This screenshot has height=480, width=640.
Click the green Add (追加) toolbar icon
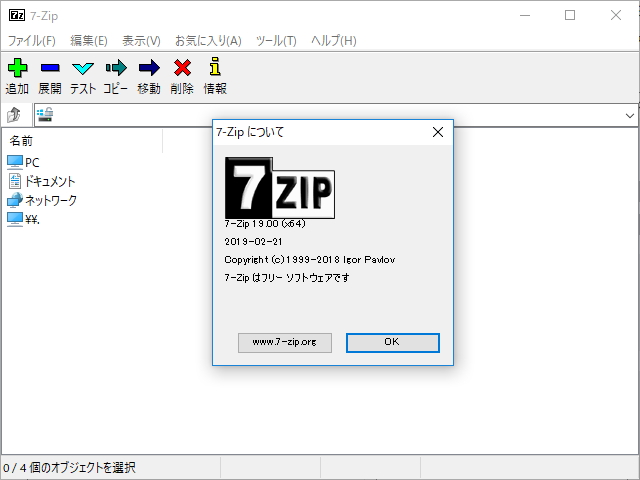18,67
